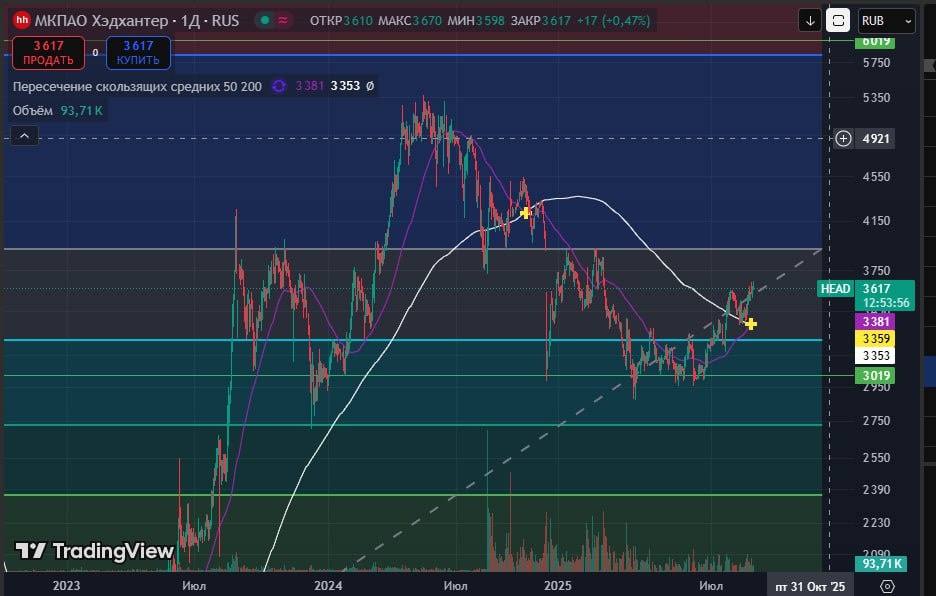
Task: Click the pink approximate-equals data icon
Action: (x=283, y=20)
